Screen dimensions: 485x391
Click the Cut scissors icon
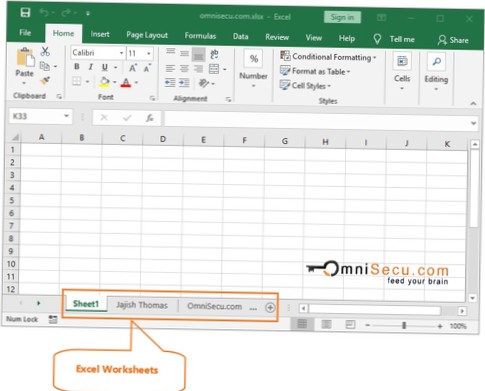click(x=45, y=52)
